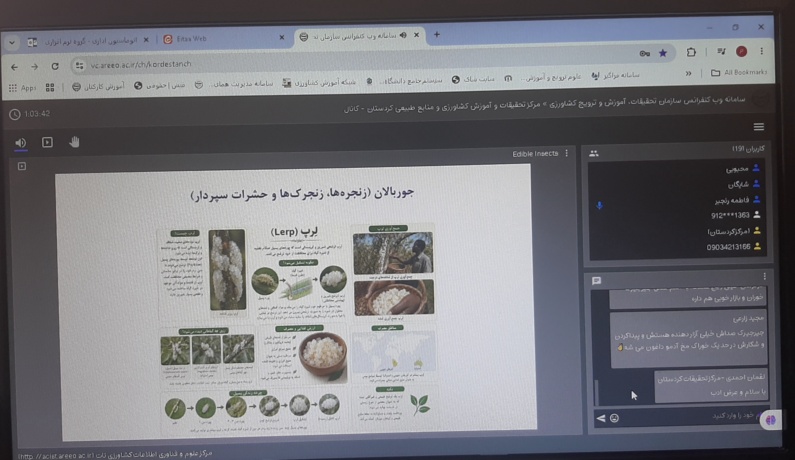View site information icon in address bar
This screenshot has height=460, width=795.
(x=79, y=65)
